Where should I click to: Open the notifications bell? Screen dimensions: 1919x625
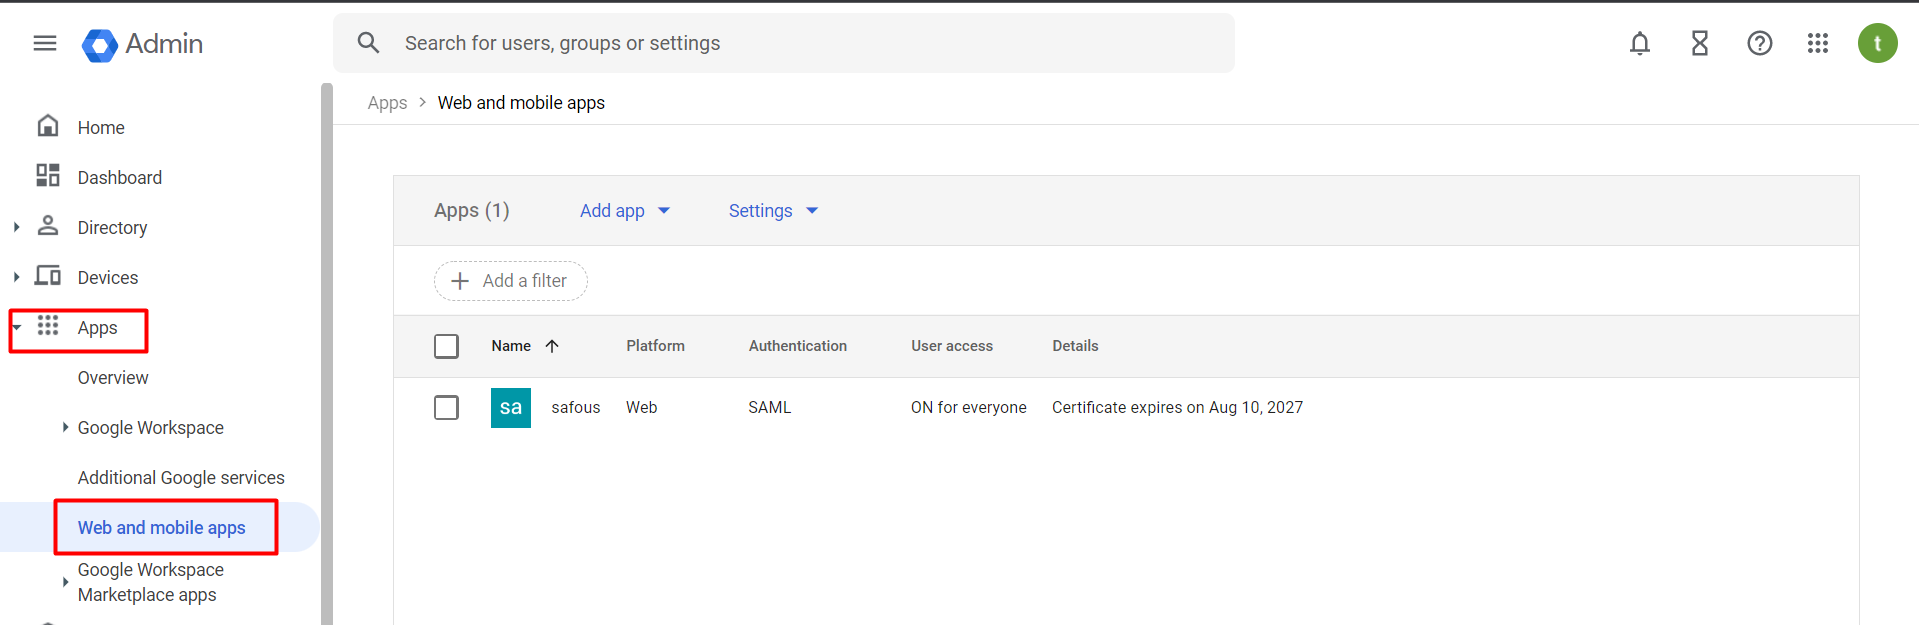point(1639,43)
